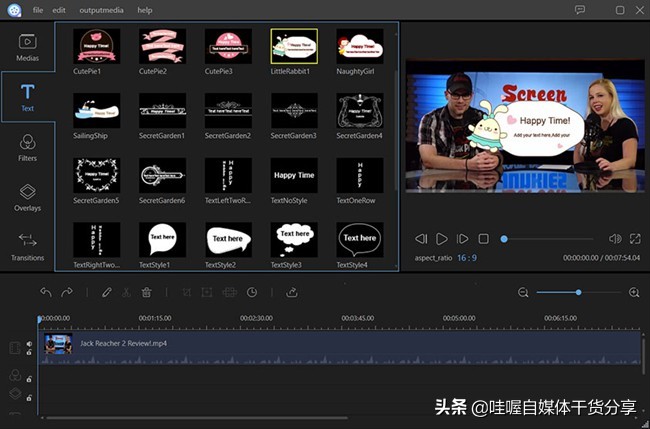This screenshot has height=429, width=650.
Task: Open the Transitions panel
Action: [27, 246]
